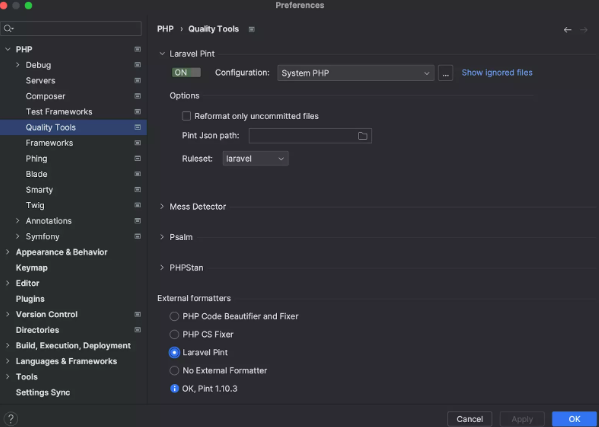Open the Ruleset laravel dropdown
Viewport: 599px width, 427px height.
pyautogui.click(x=255, y=159)
